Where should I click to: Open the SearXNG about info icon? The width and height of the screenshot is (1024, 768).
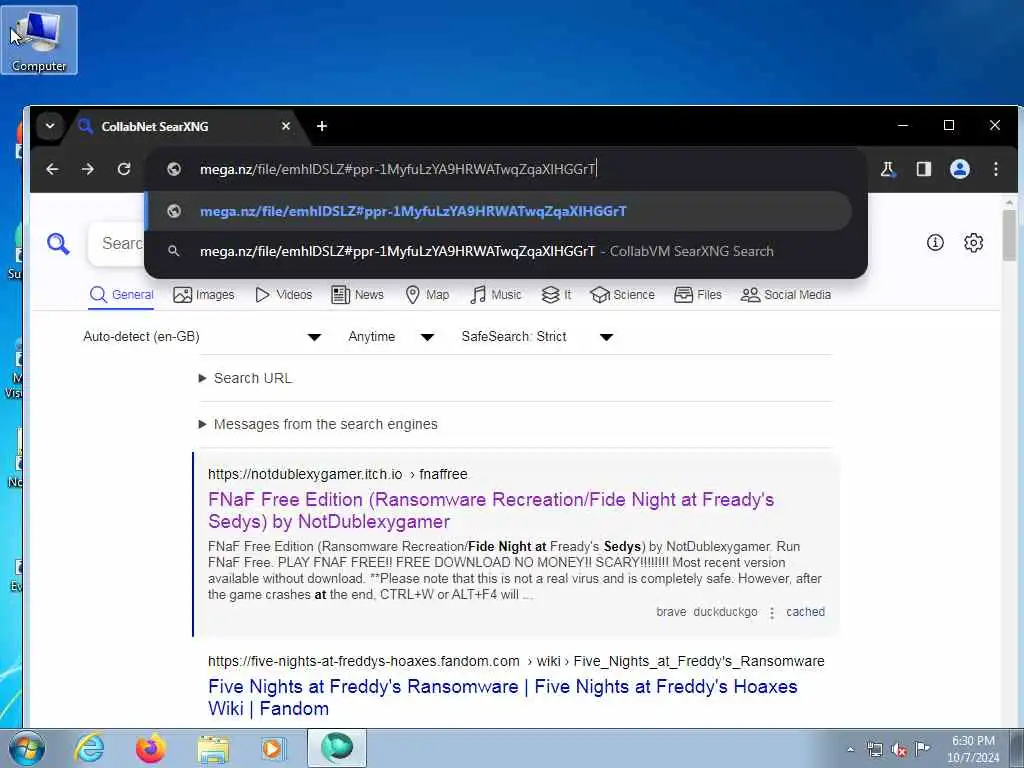coord(935,243)
